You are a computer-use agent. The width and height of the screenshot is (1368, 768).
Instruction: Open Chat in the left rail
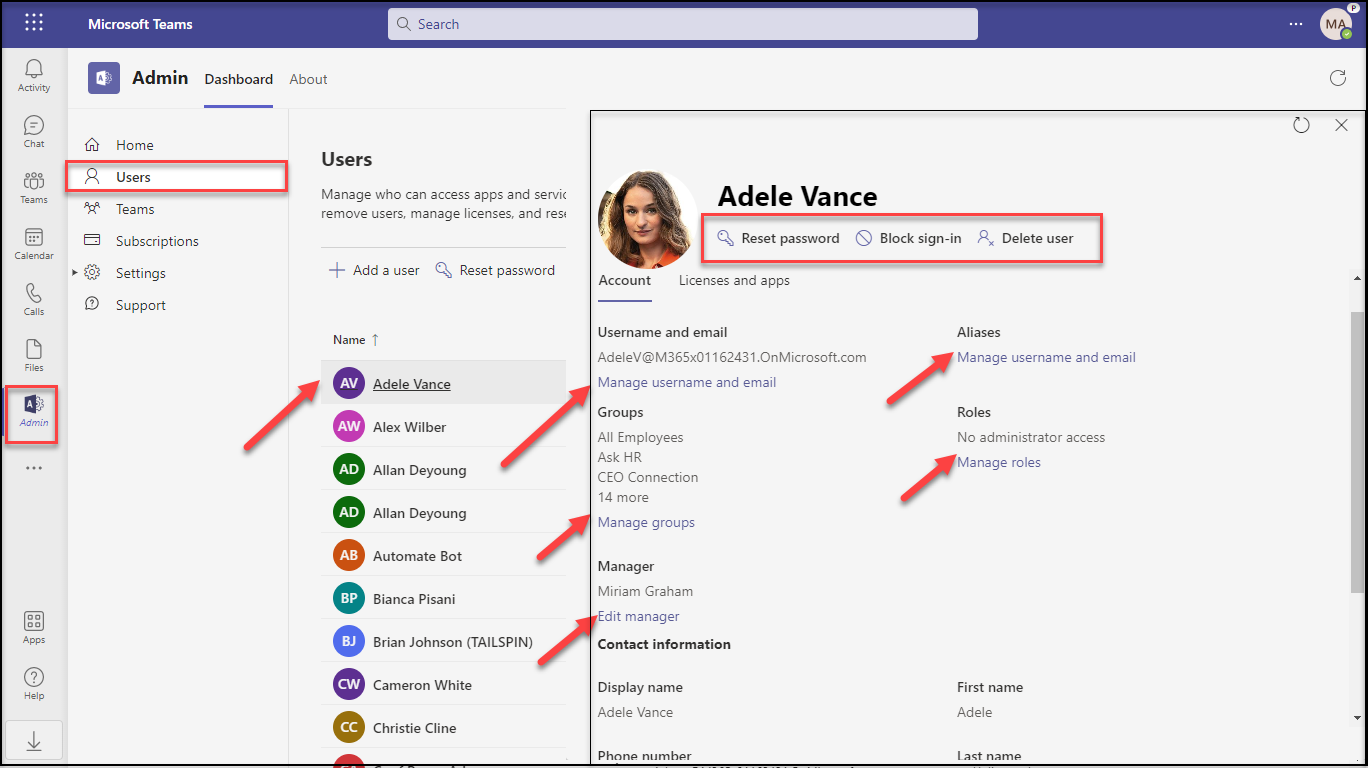click(x=34, y=131)
